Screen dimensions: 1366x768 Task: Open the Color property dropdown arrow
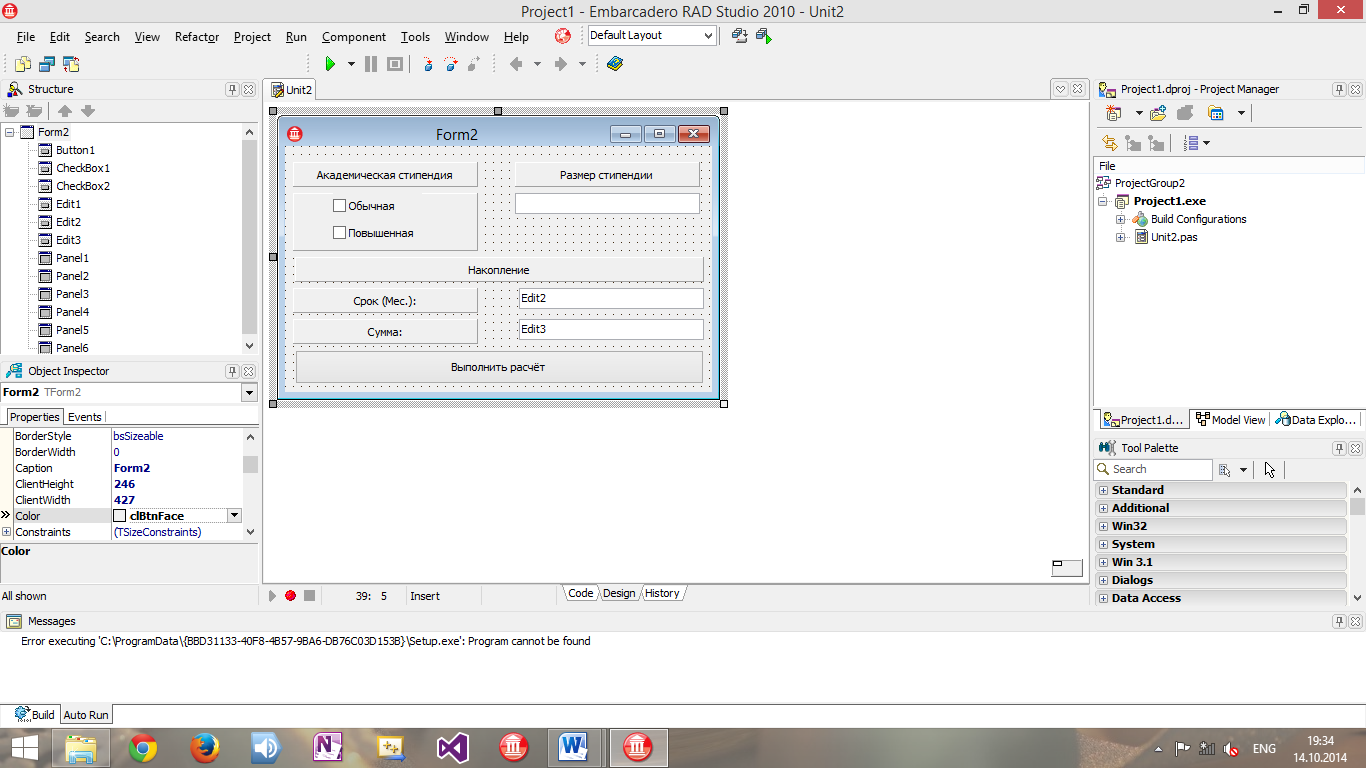pos(234,516)
